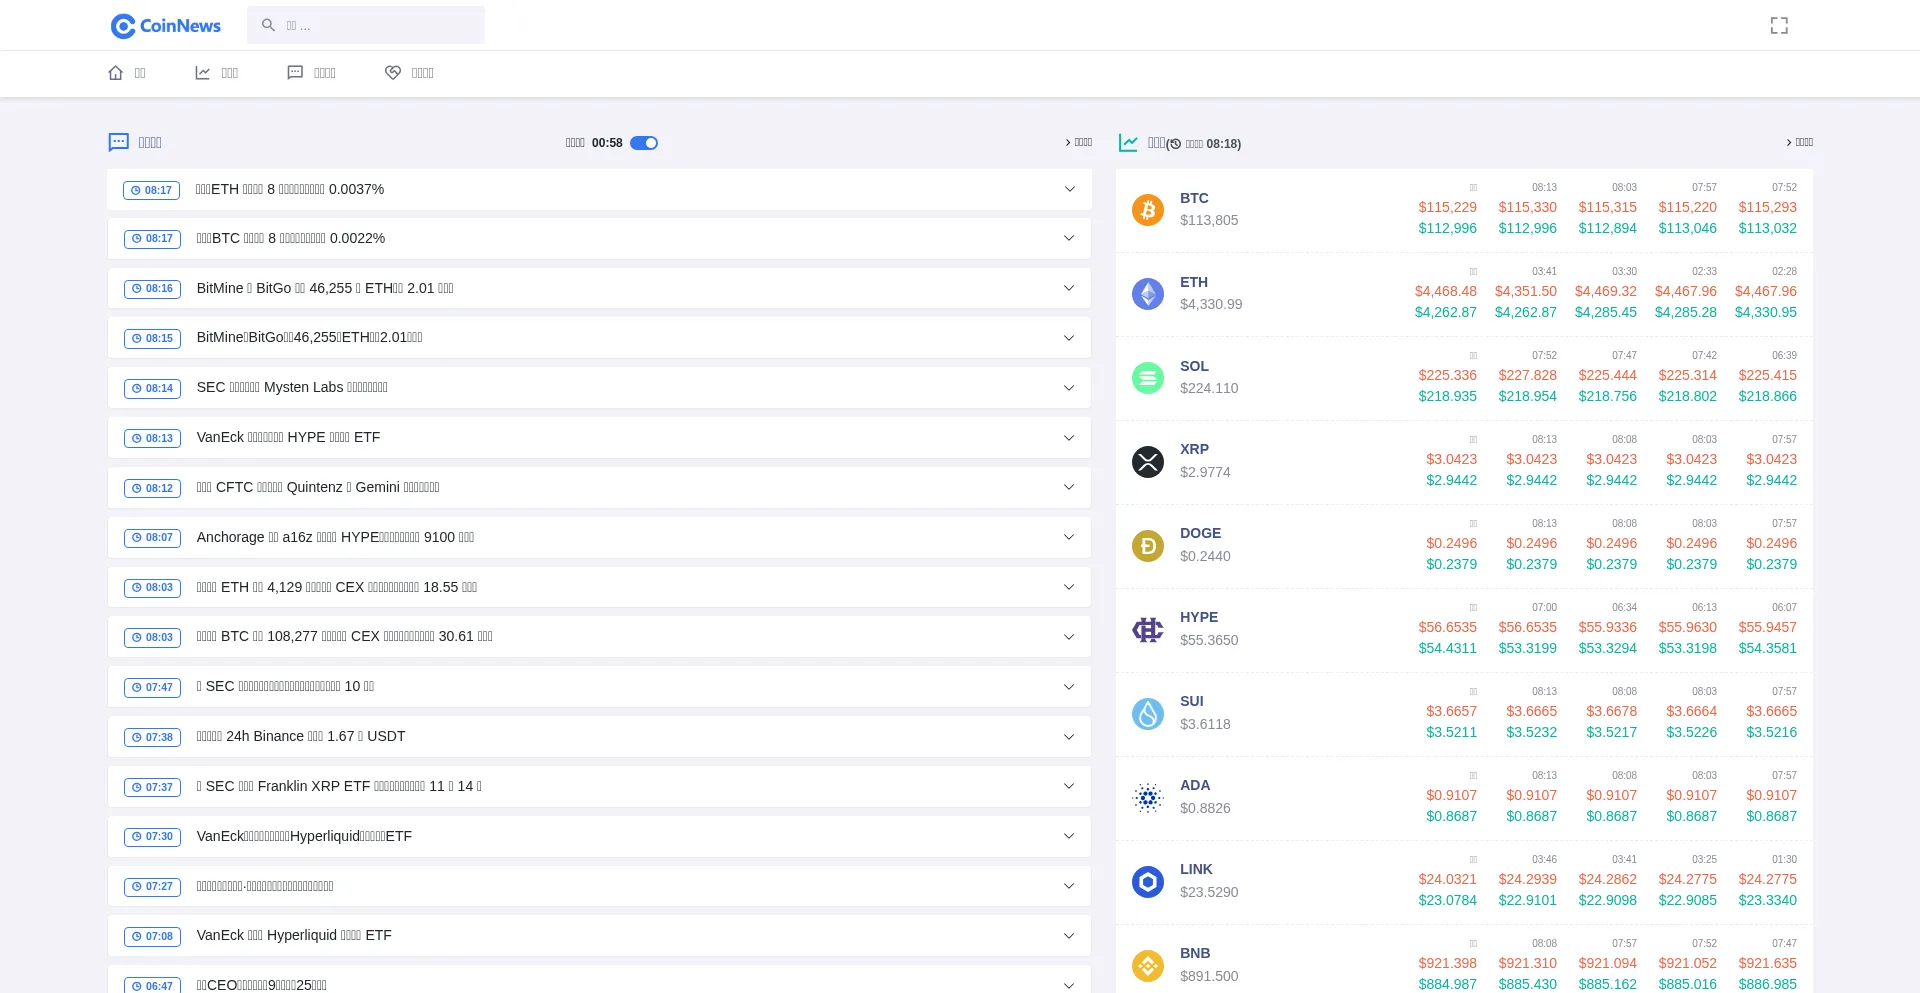Viewport: 1920px width, 993px height.
Task: Click the Dogecoin coin icon
Action: tap(1148, 546)
